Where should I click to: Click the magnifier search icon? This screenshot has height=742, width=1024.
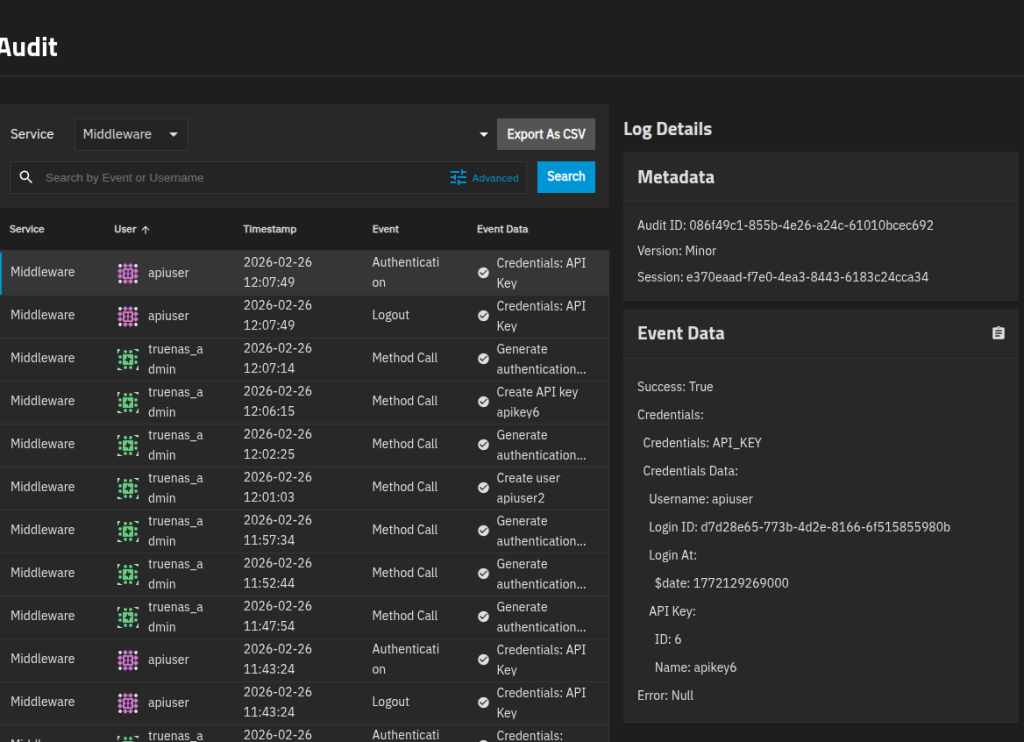click(x=27, y=177)
